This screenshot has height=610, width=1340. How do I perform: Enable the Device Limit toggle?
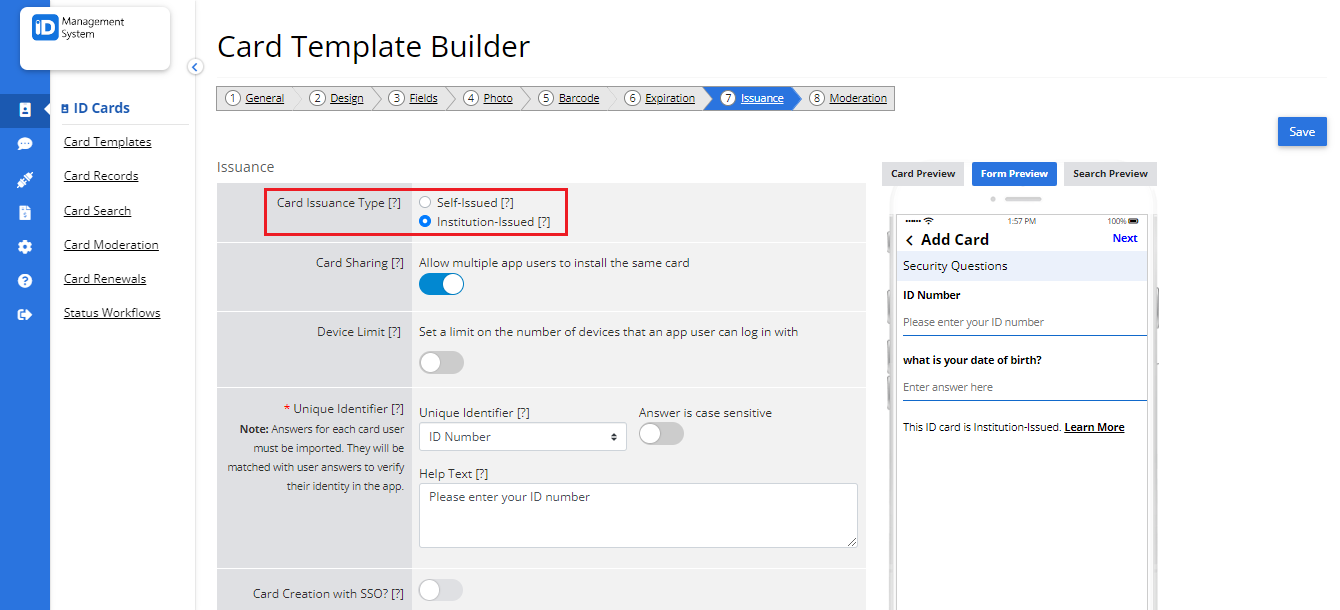coord(441,362)
